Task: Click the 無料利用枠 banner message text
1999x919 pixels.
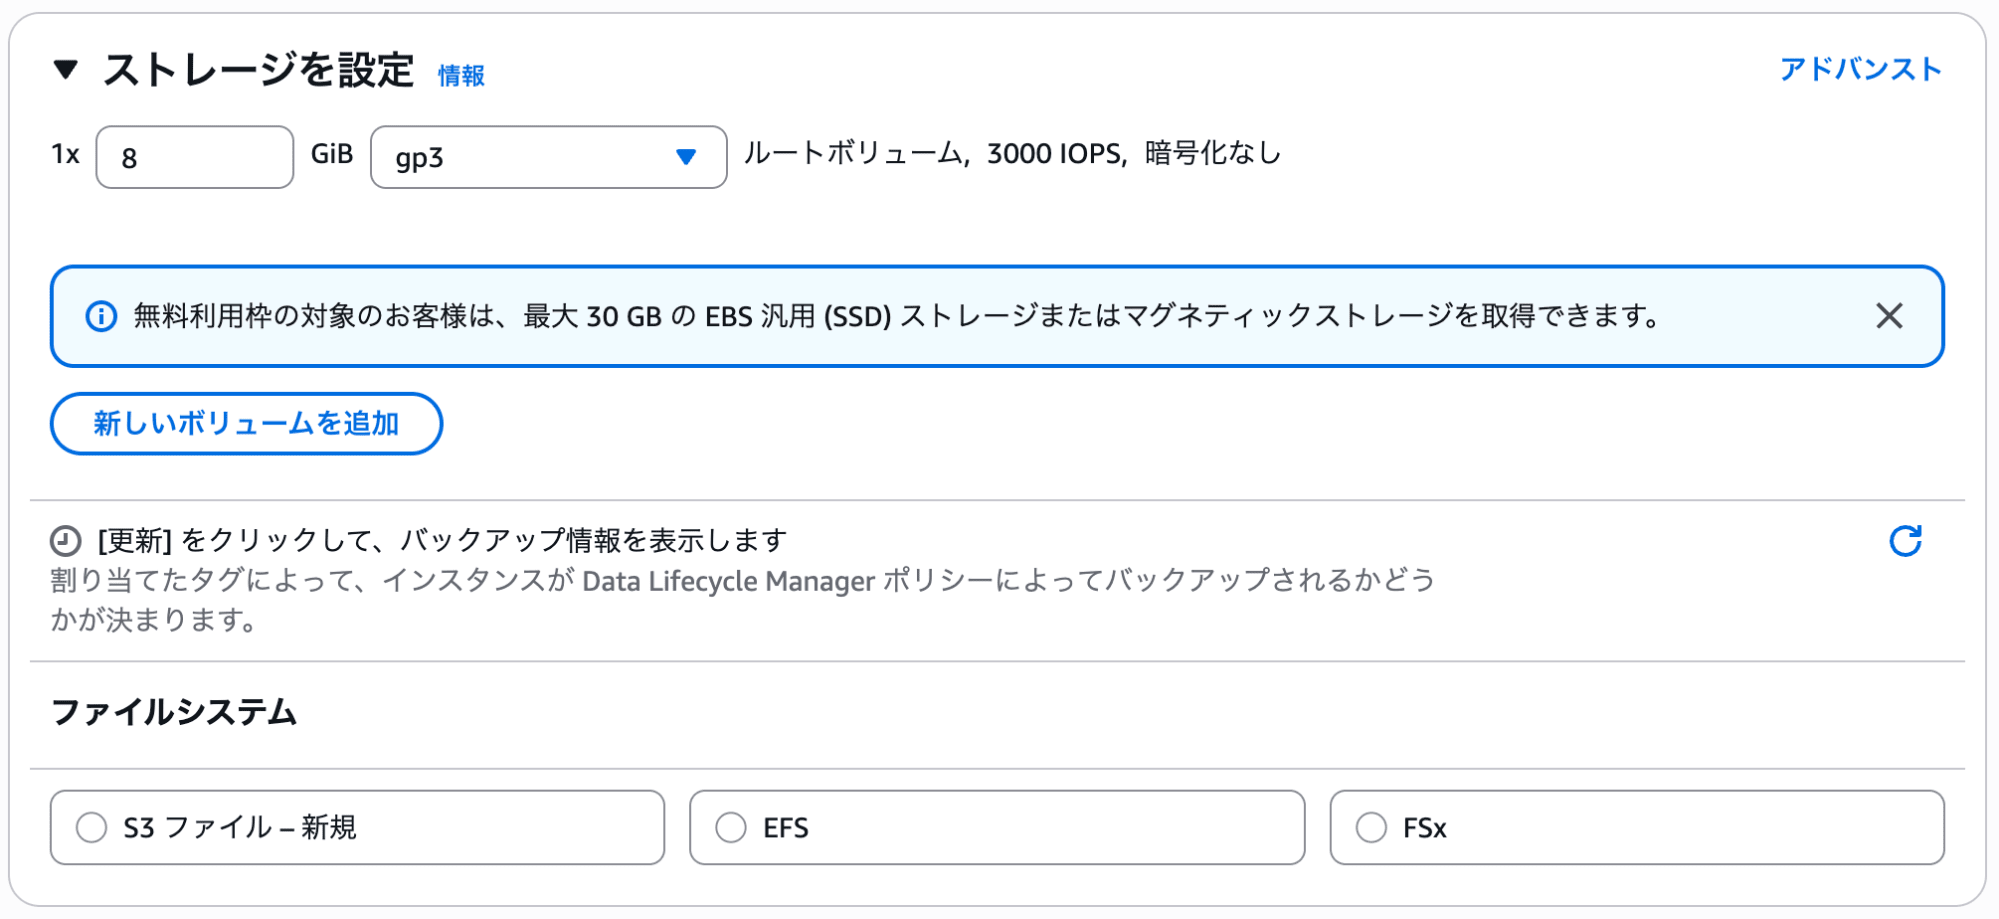Action: coord(895,317)
